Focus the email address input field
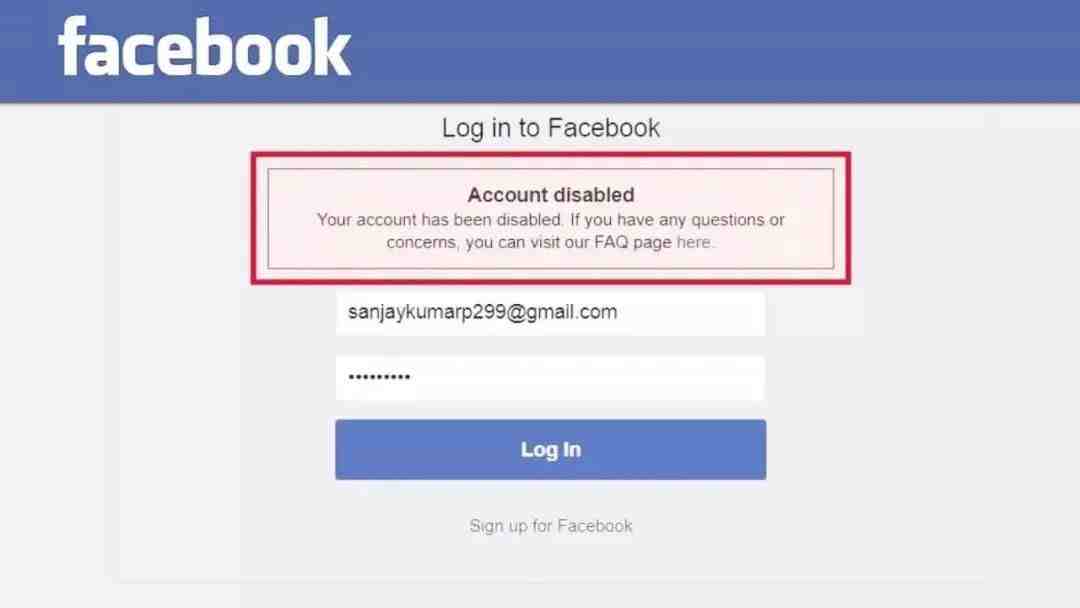The width and height of the screenshot is (1080, 608). pos(550,313)
